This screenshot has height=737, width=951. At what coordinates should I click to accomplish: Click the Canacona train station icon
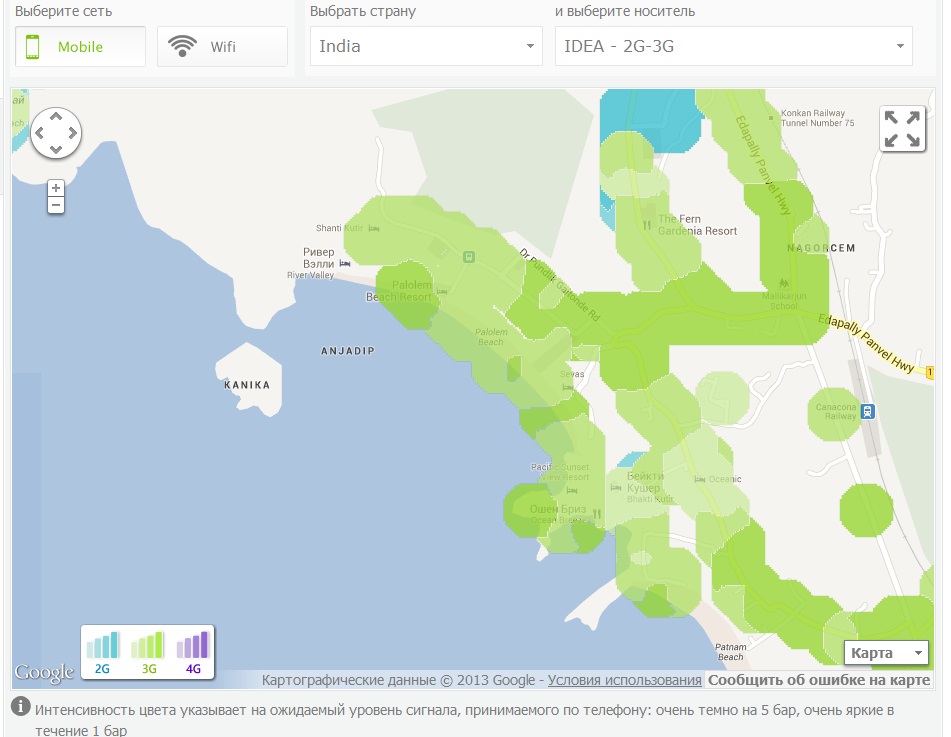(868, 410)
